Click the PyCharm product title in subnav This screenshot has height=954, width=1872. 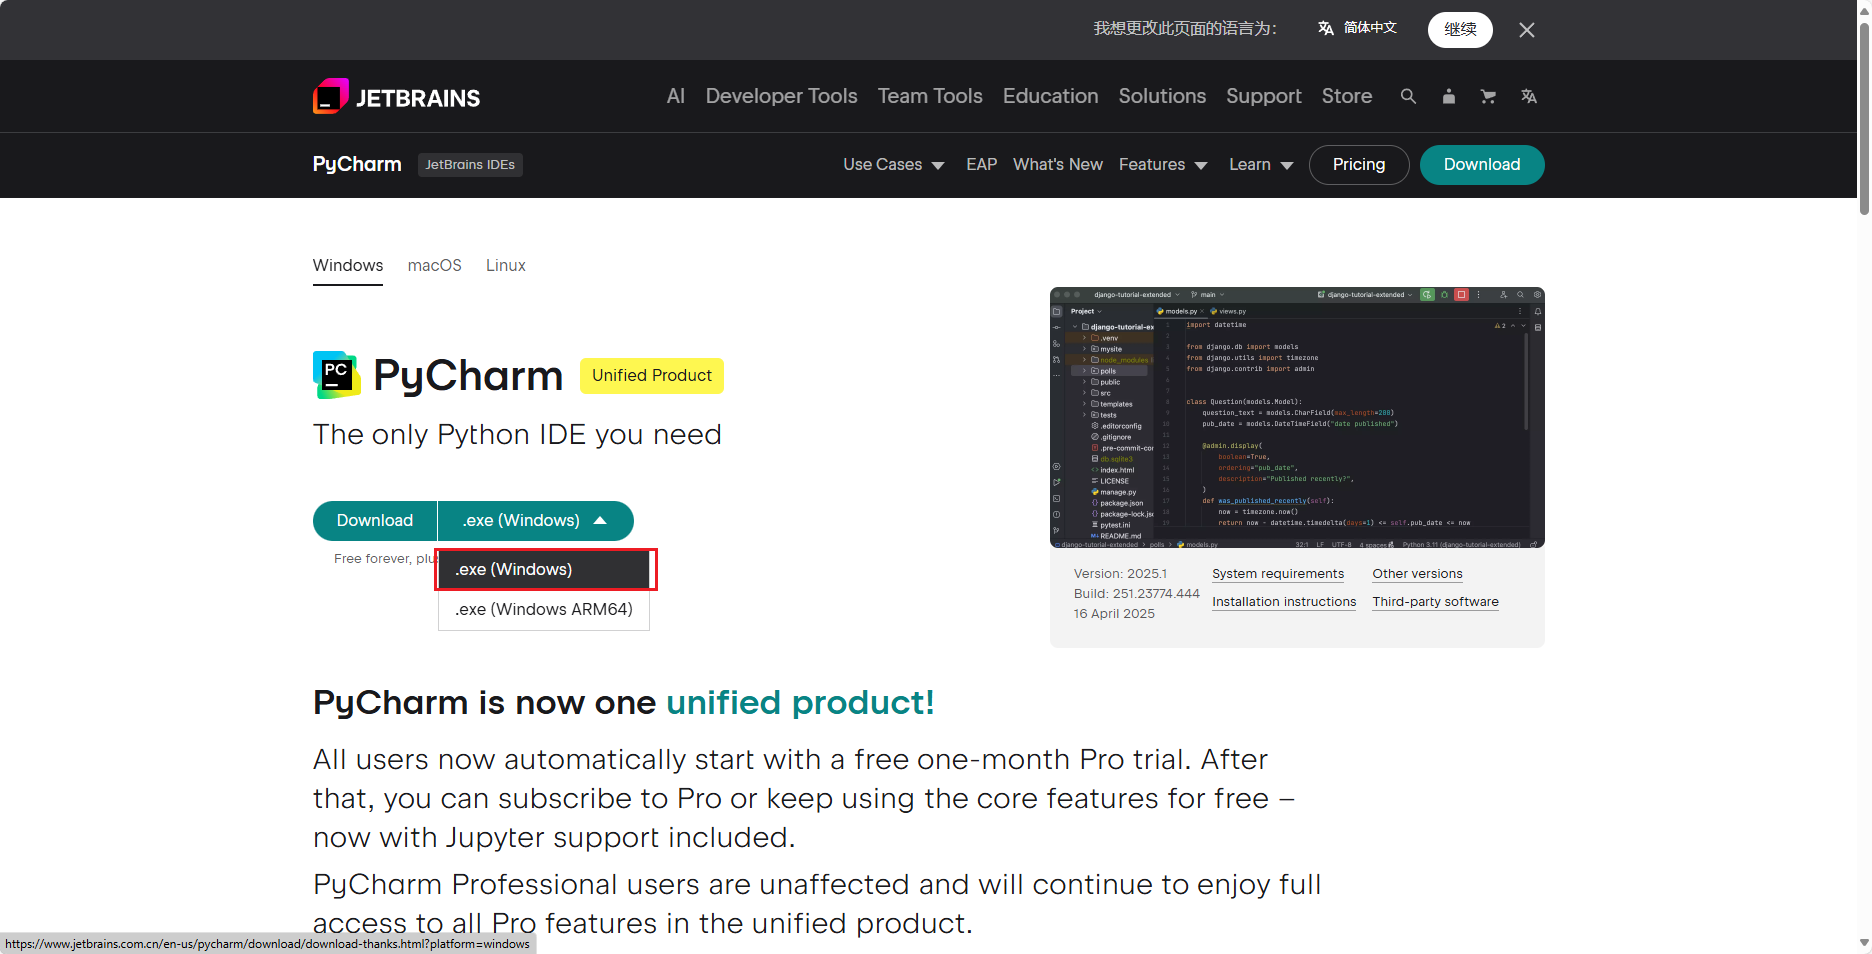point(357,164)
